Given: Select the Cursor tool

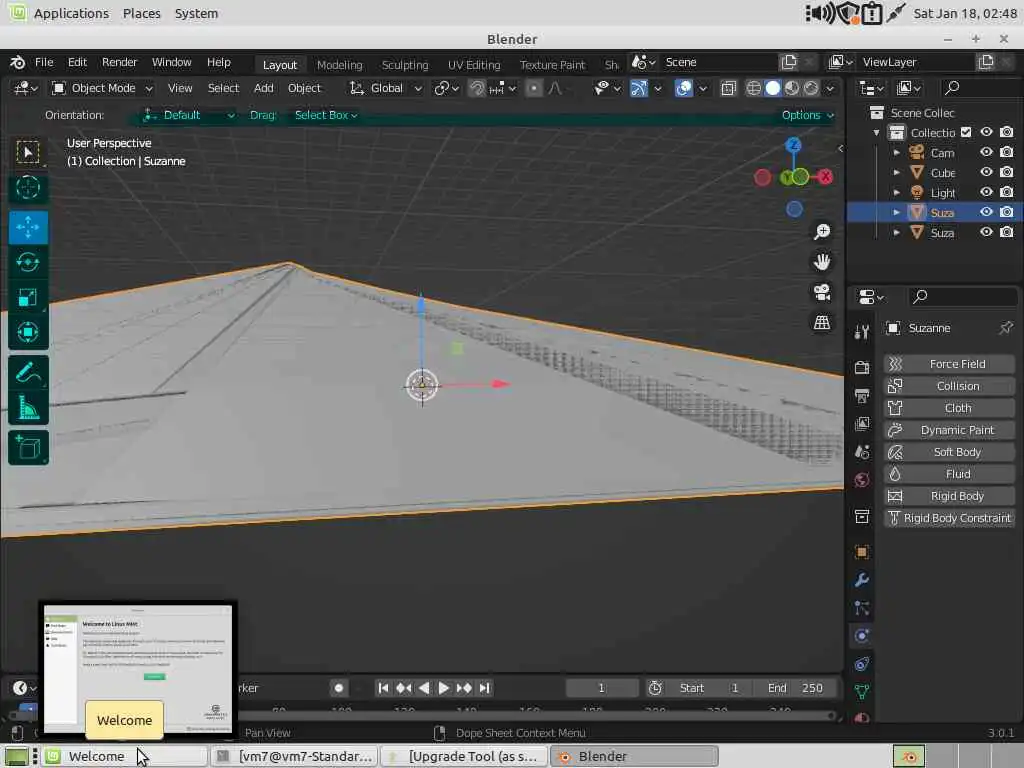Looking at the screenshot, I should coord(28,188).
